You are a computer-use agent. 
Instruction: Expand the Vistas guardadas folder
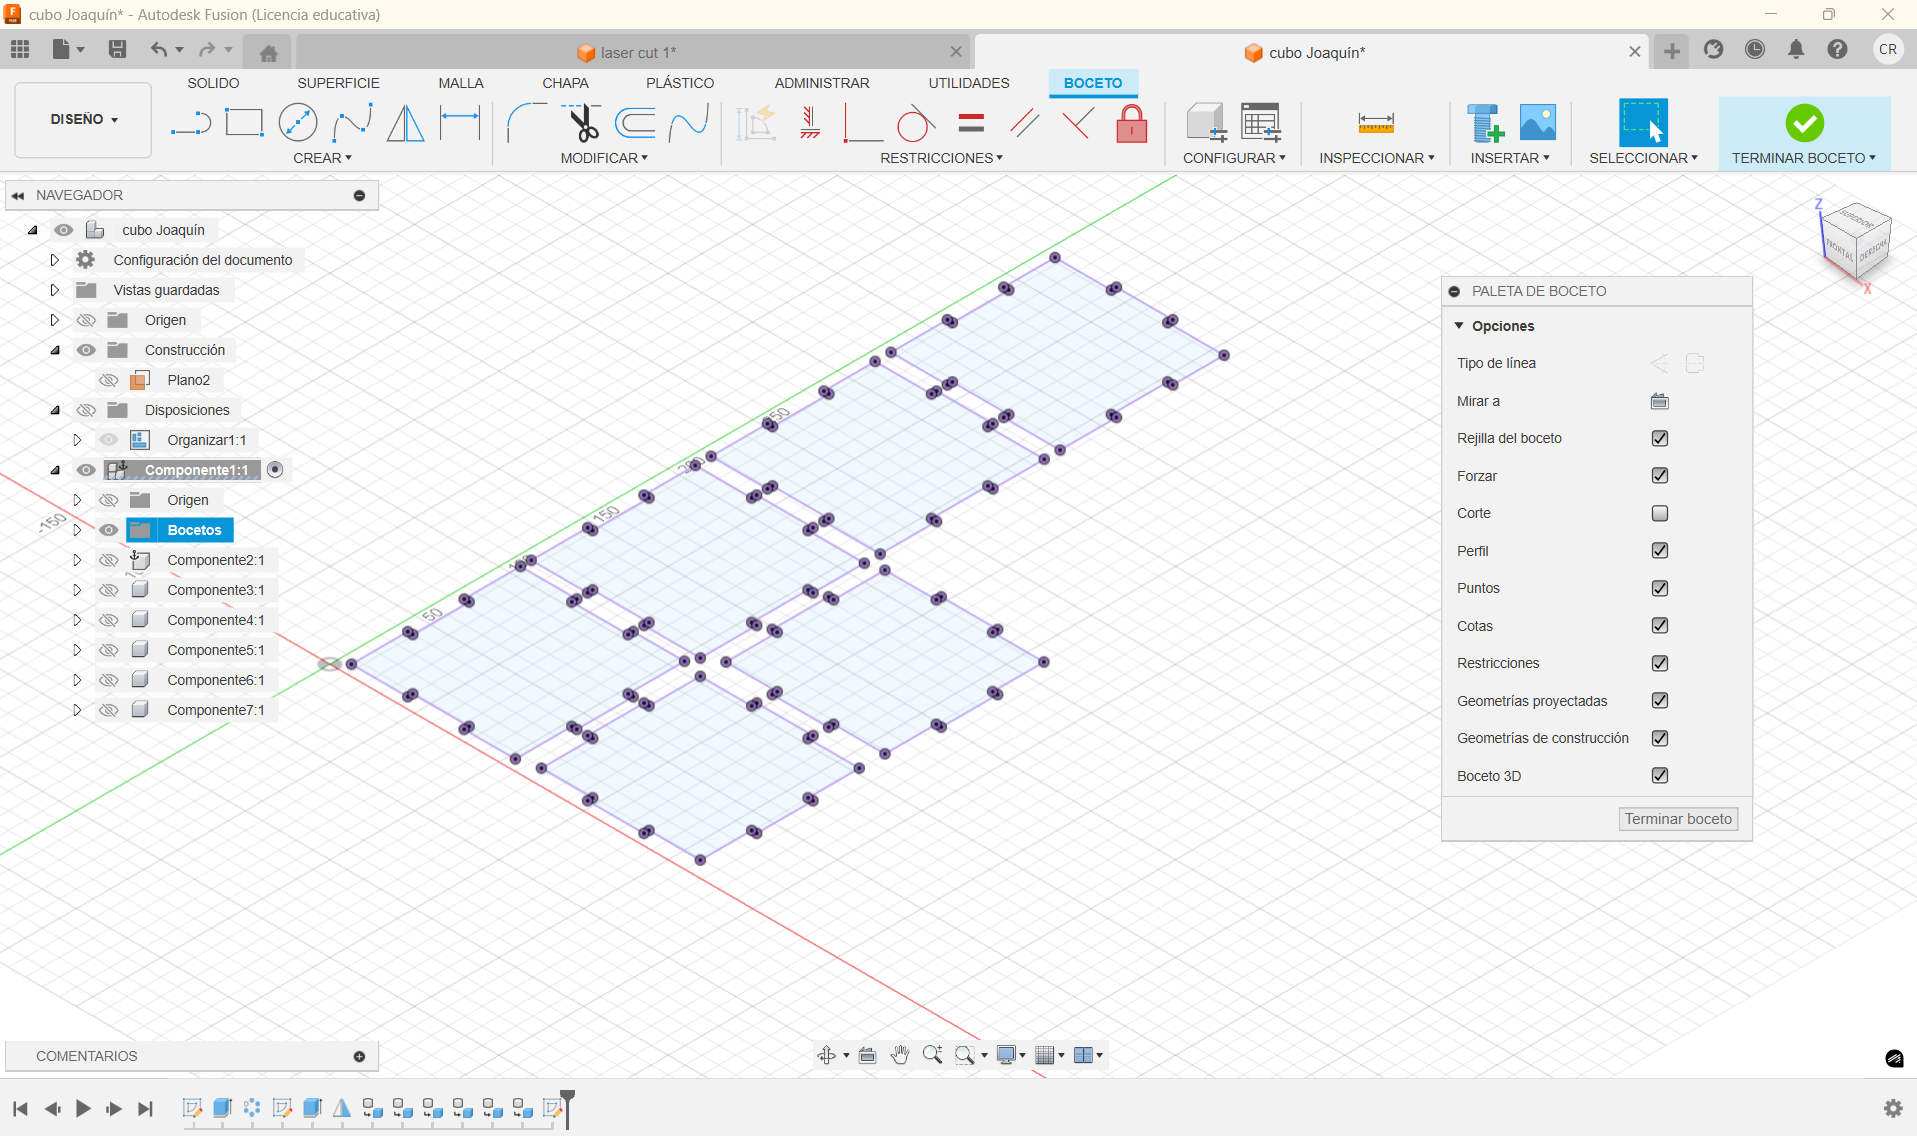pyautogui.click(x=55, y=290)
